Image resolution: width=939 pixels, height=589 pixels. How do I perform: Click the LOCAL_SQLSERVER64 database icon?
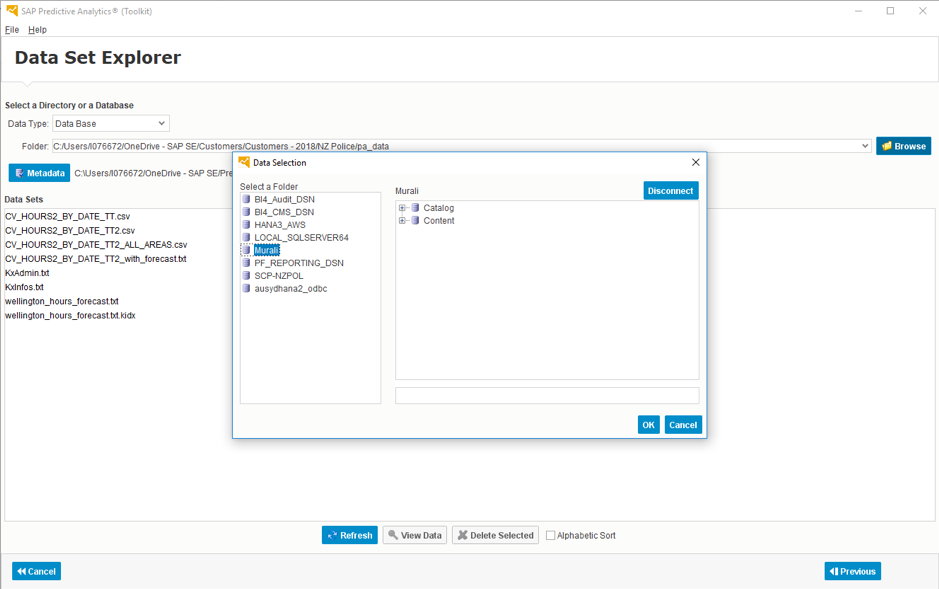(x=246, y=238)
